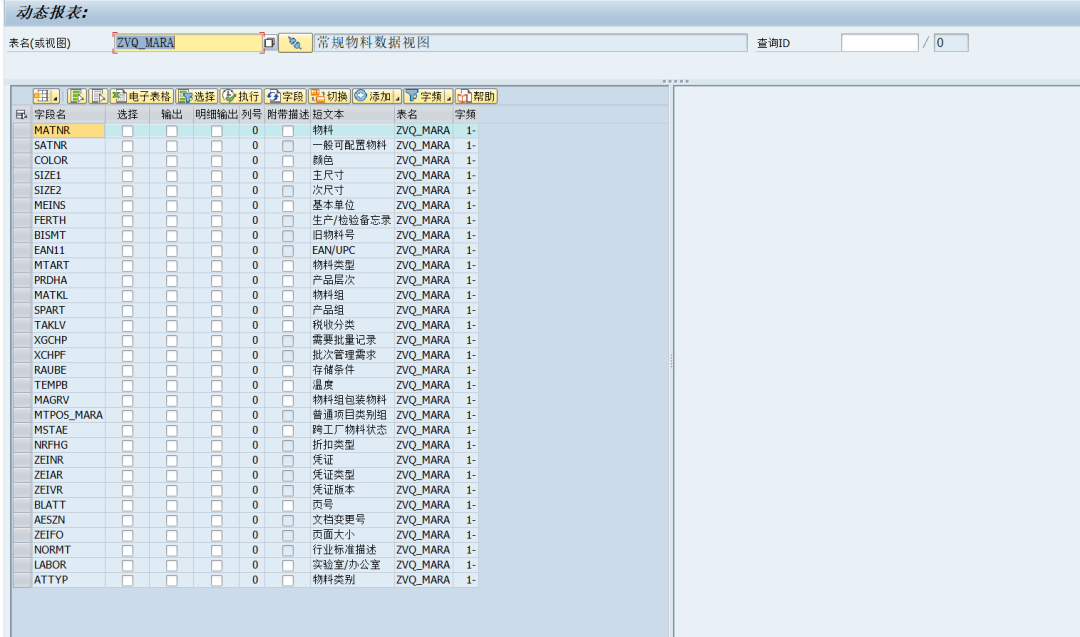Viewport: 1080px width, 637px height.
Task: Open 帮助 from the toolbar
Action: 476,96
